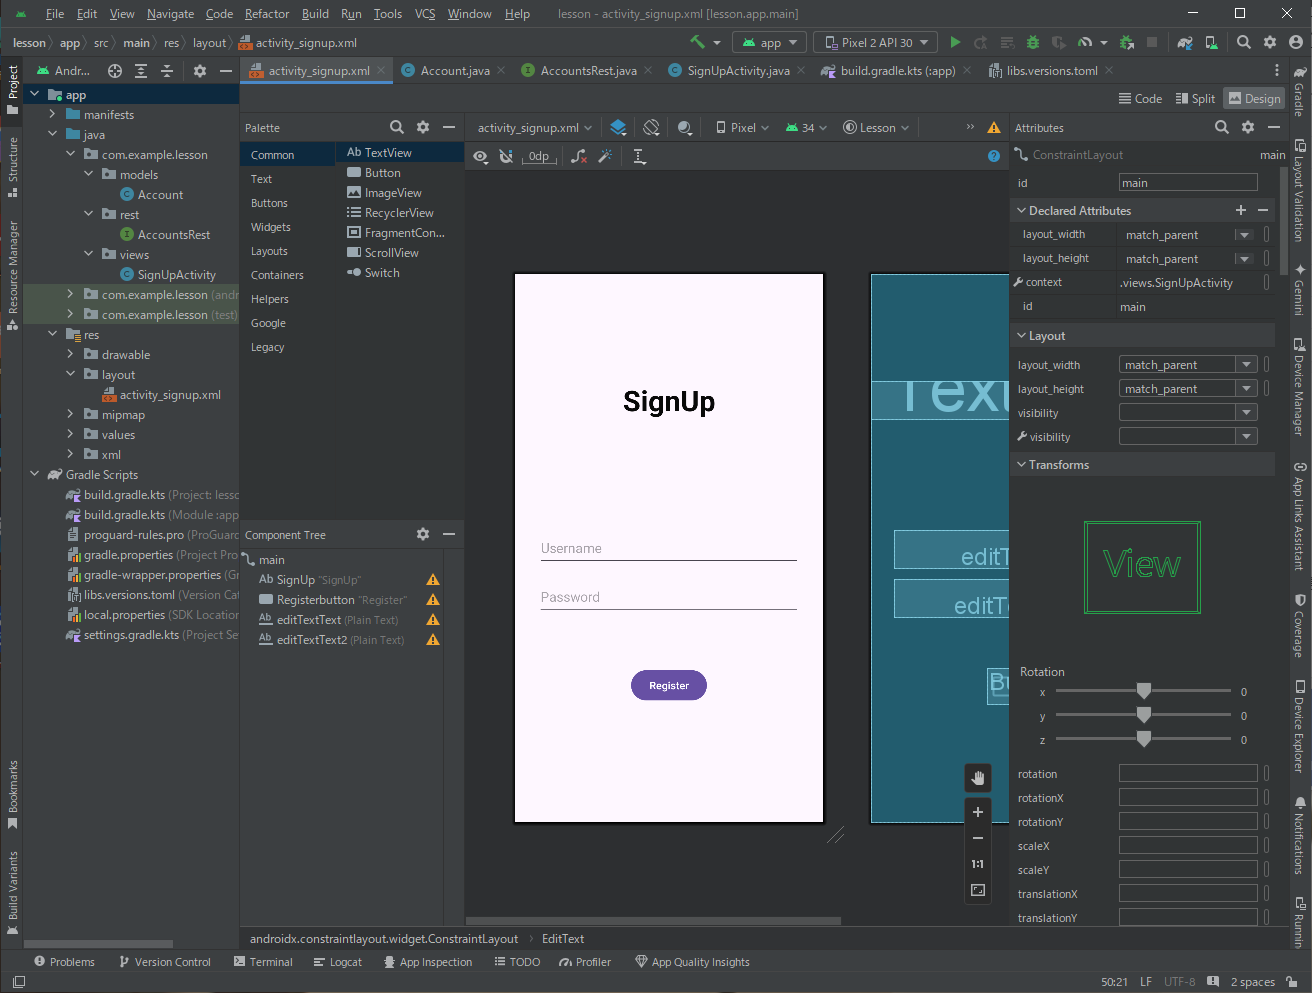Toggle the pan hand tool
Viewport: 1312px width, 993px height.
click(x=978, y=778)
